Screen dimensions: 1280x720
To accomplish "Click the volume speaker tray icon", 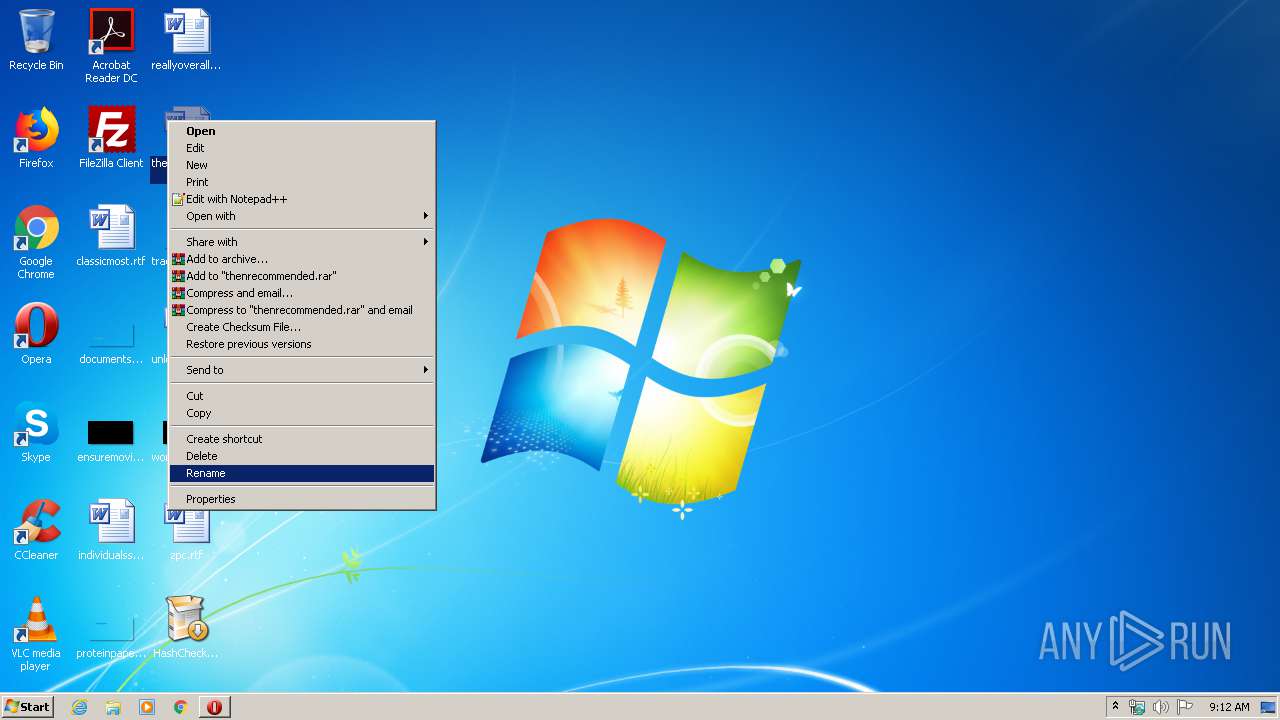I will pos(1161,707).
